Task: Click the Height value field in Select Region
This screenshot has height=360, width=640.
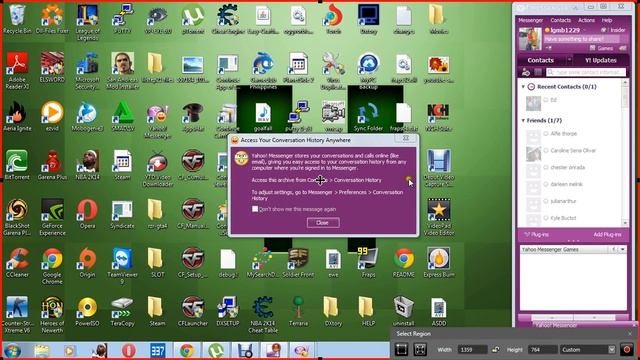Action: (x=542, y=349)
